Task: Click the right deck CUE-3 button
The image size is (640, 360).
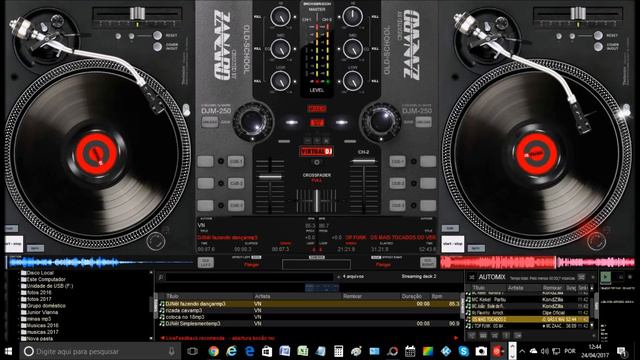Action: pos(397,205)
